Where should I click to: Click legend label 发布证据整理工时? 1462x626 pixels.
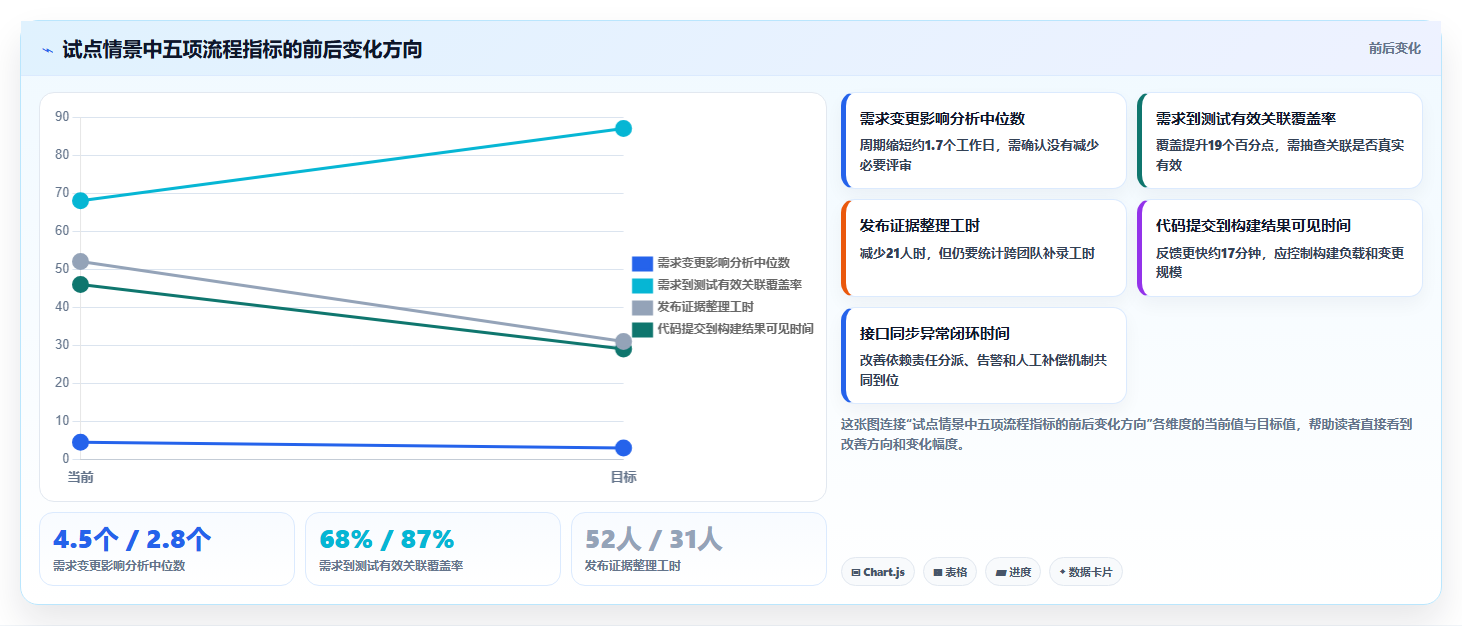tap(706, 307)
